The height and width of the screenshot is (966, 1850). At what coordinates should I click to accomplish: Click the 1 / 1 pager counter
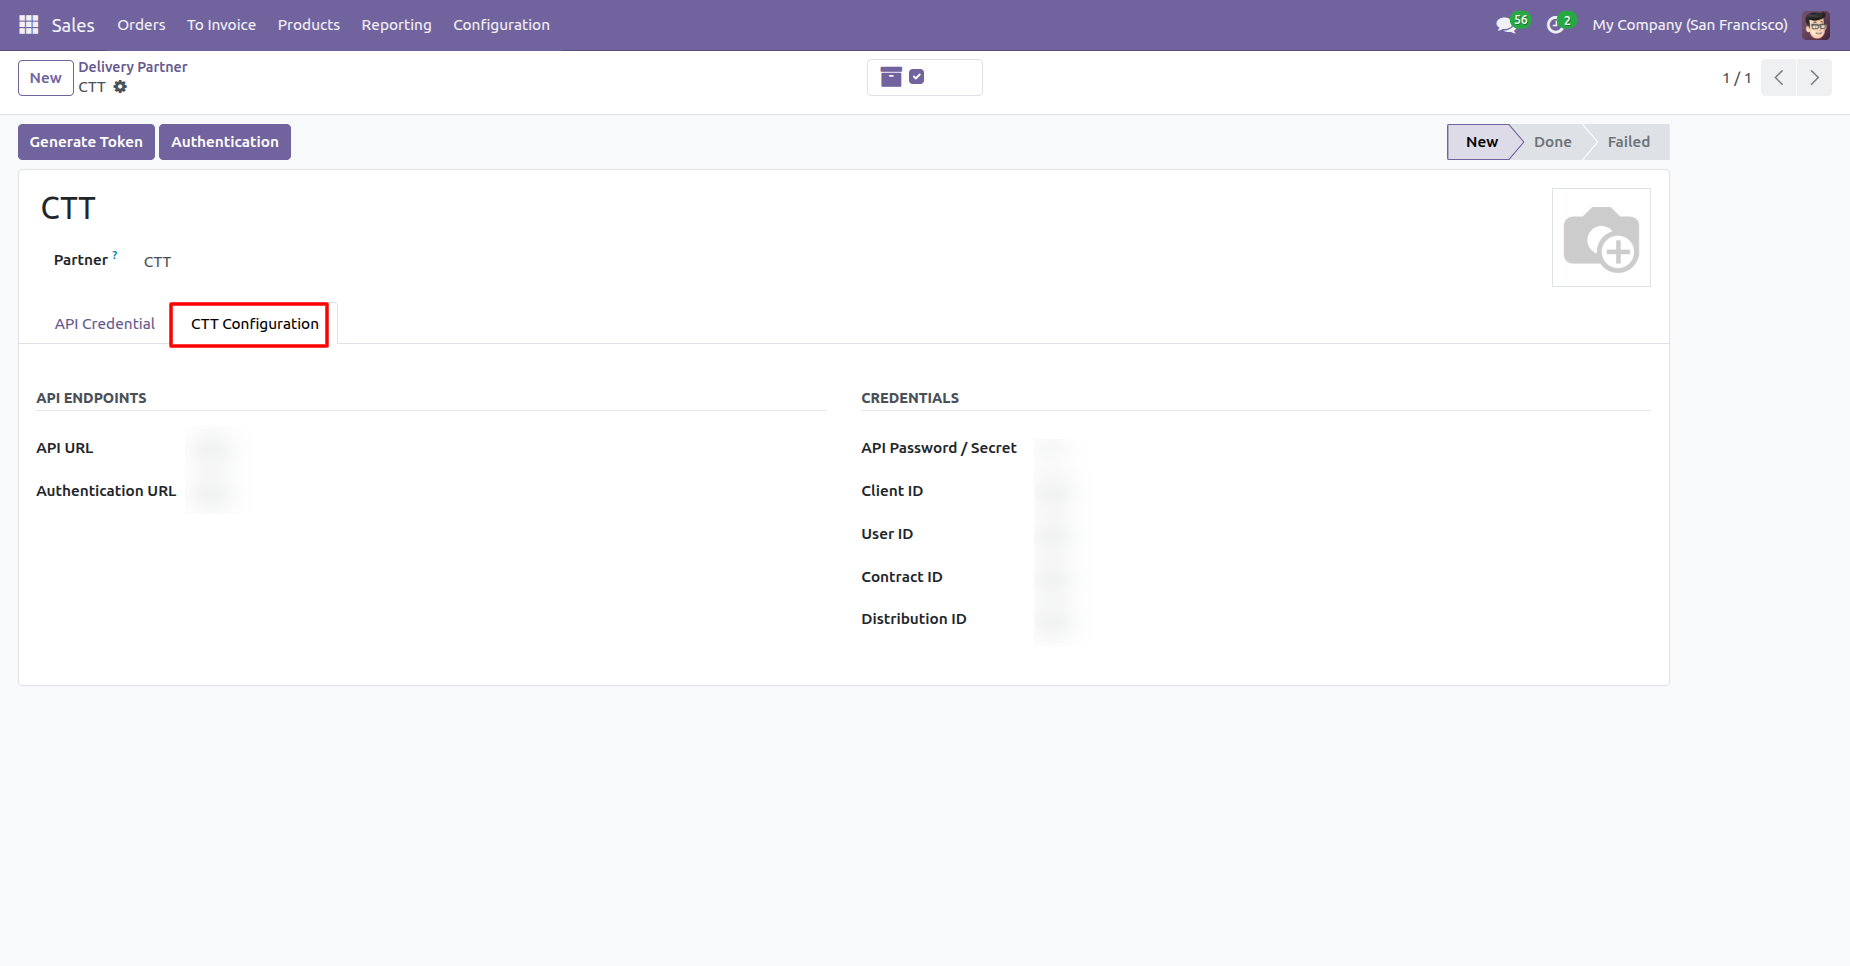(x=1736, y=78)
